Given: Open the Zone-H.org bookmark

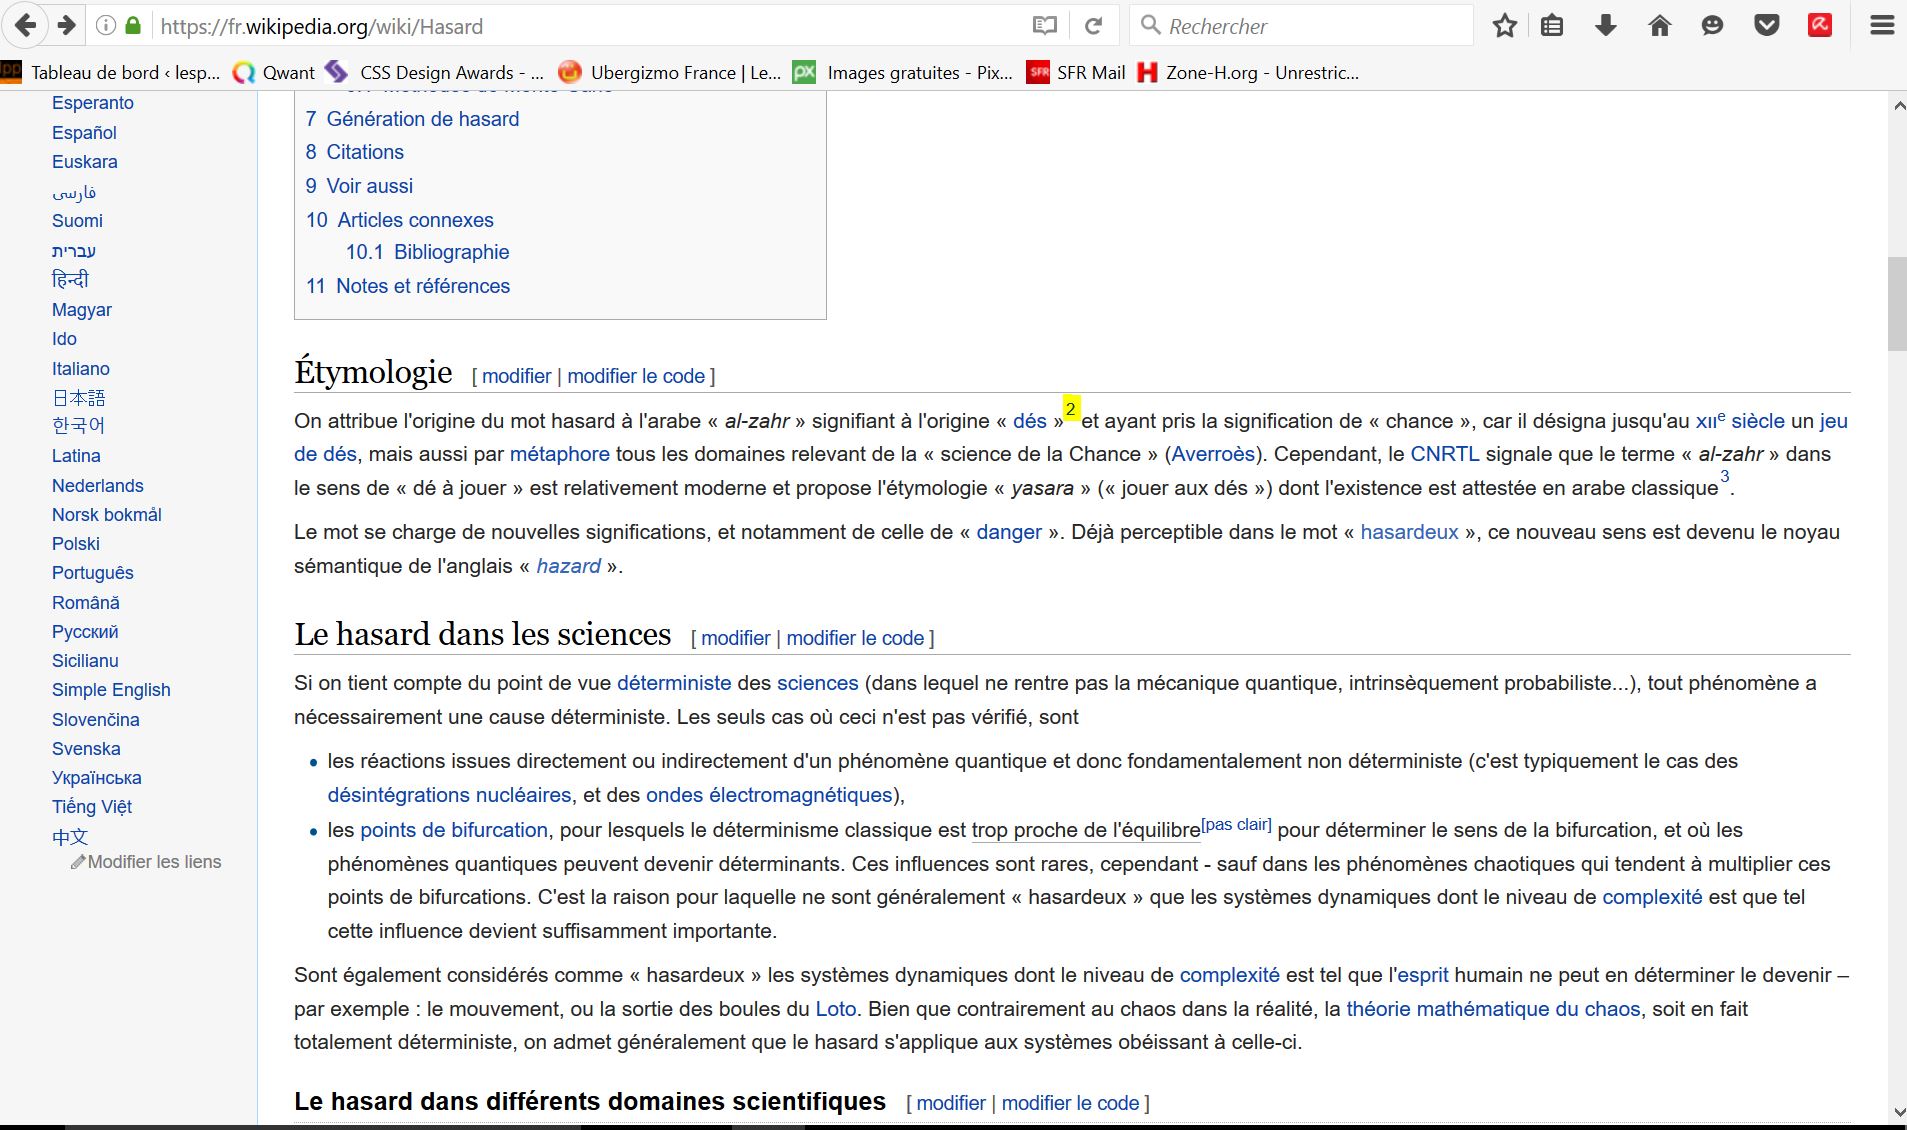Looking at the screenshot, I should tap(1248, 72).
